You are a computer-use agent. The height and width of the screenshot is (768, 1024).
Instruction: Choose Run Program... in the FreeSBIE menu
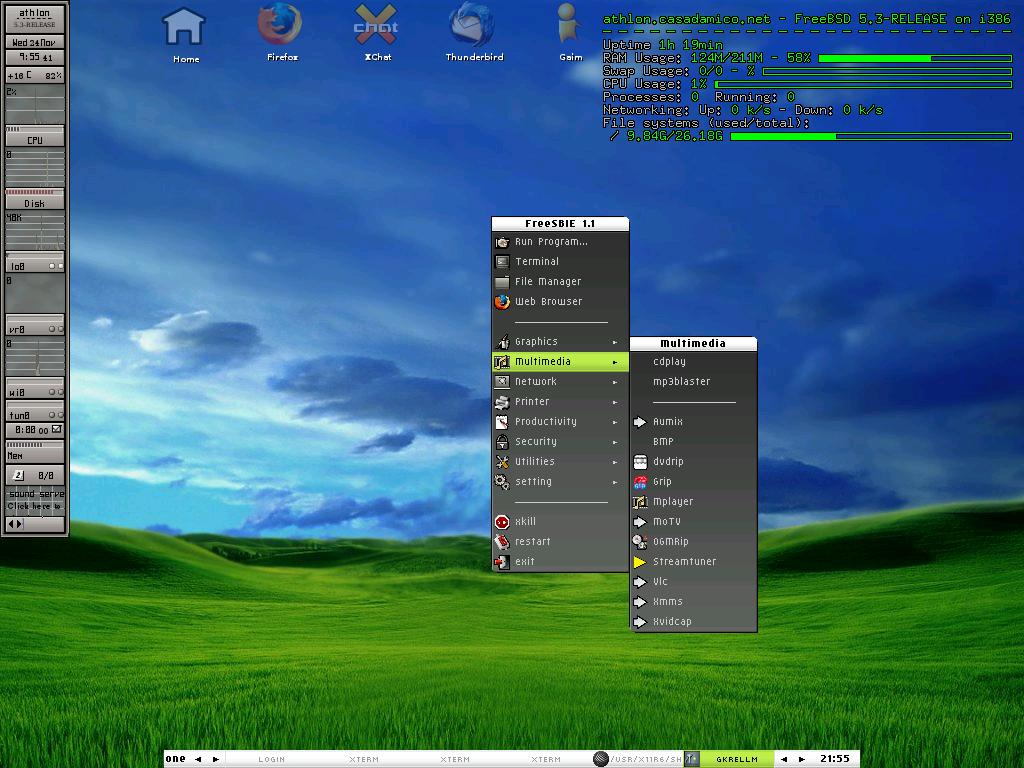pos(560,242)
